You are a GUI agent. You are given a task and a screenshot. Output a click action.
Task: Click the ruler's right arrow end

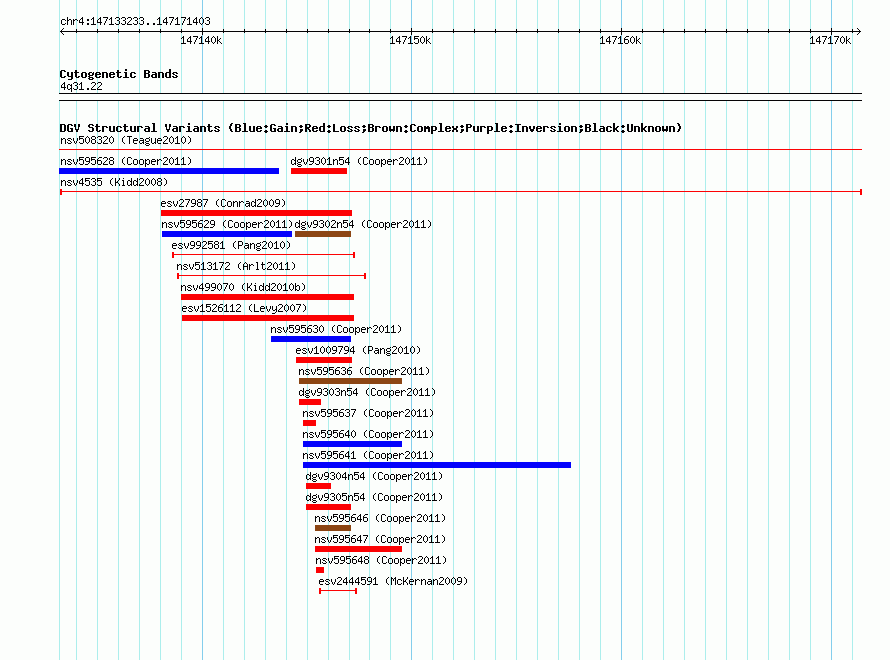point(858,31)
